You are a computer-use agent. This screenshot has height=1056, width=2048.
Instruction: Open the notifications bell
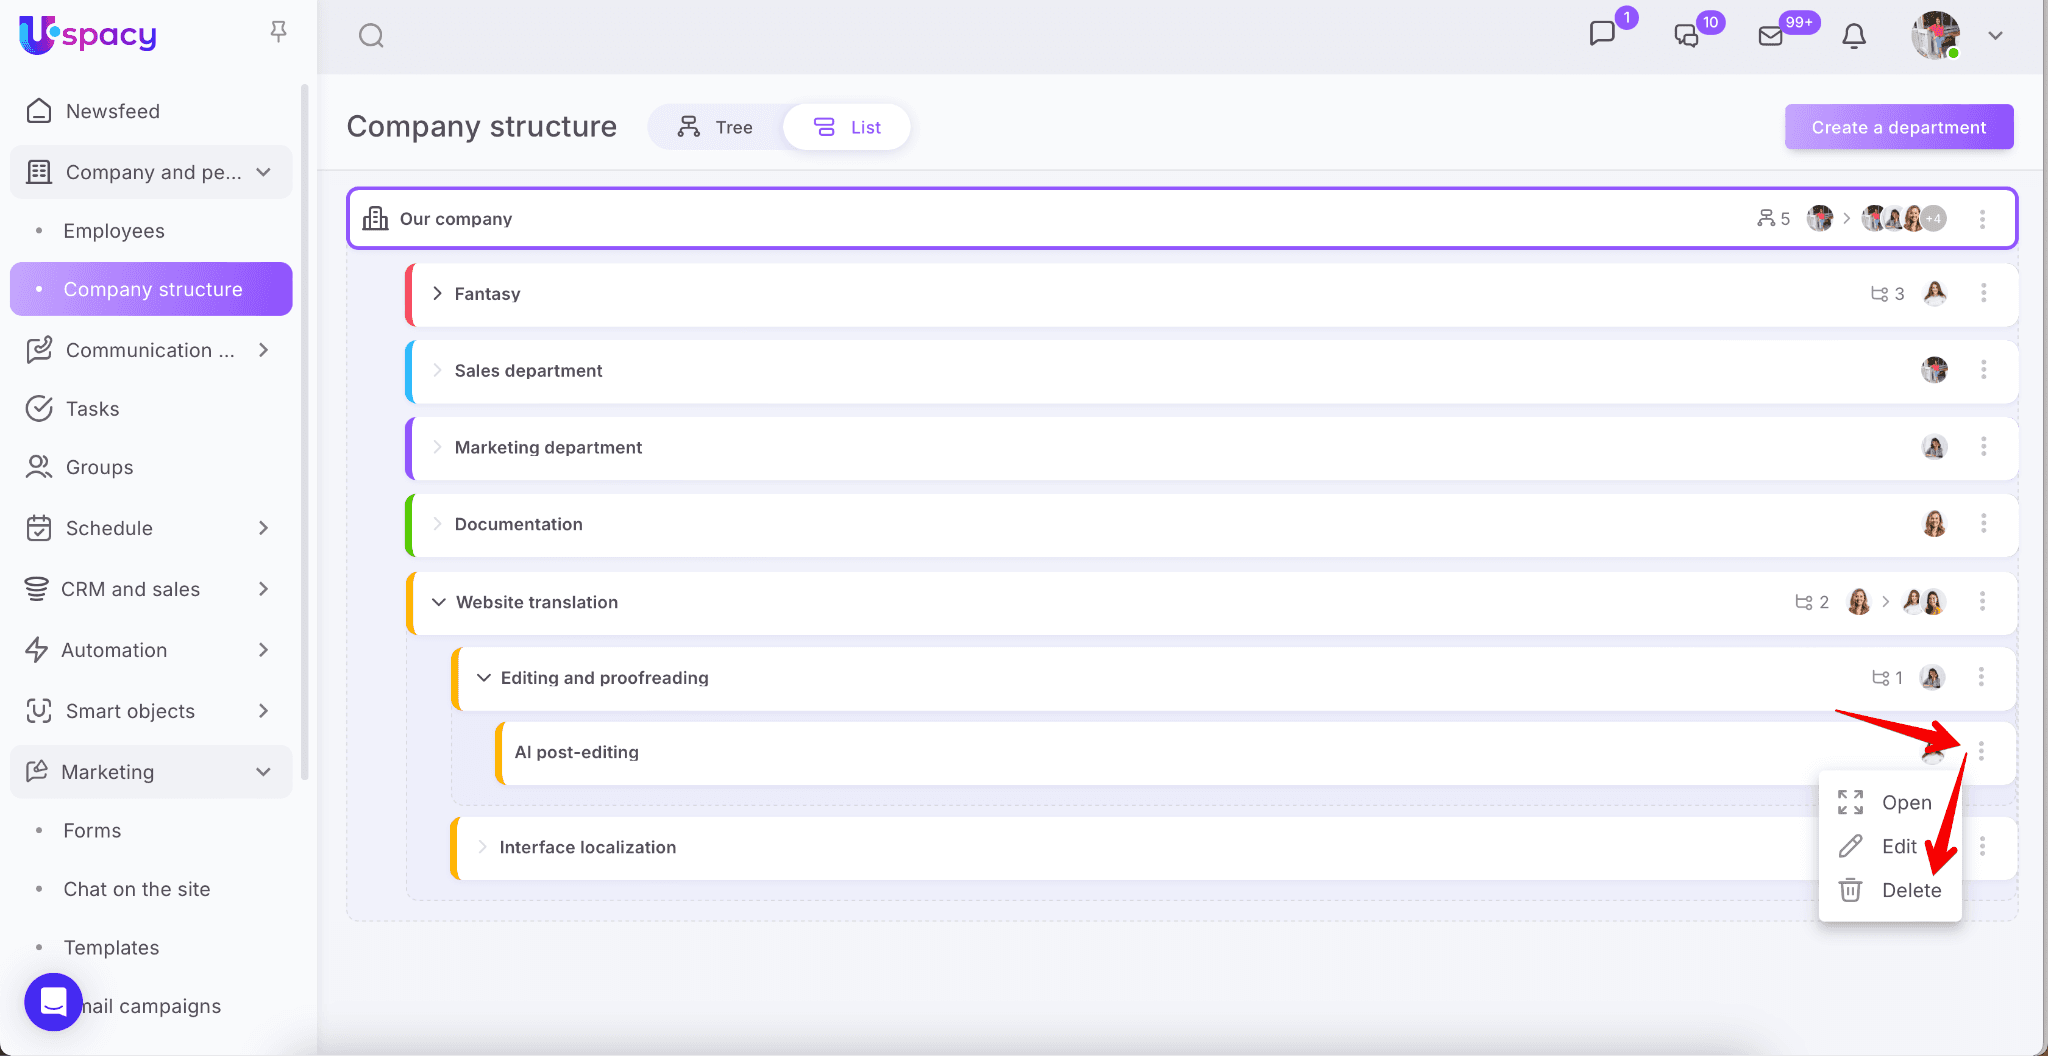click(1853, 36)
